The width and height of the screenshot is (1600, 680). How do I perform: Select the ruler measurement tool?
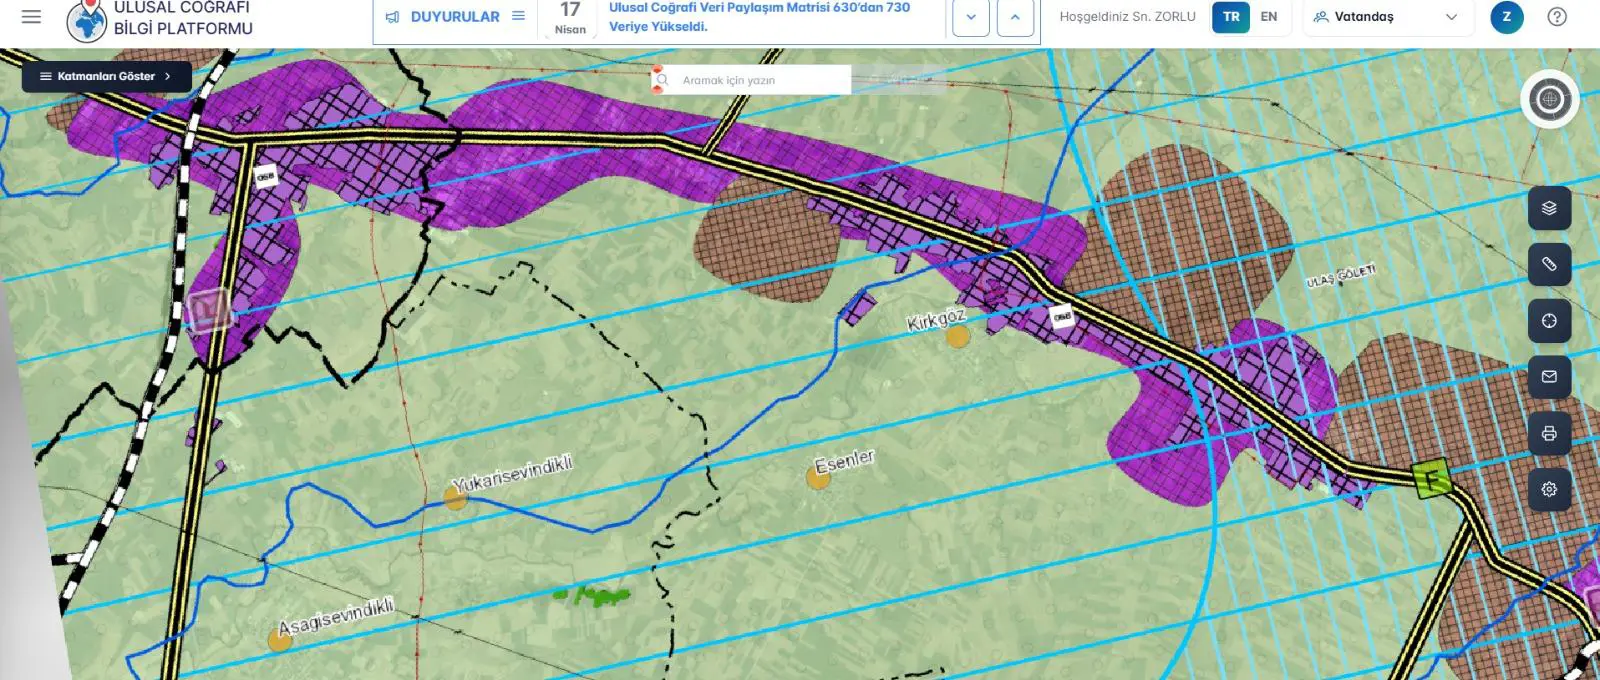pos(1549,264)
